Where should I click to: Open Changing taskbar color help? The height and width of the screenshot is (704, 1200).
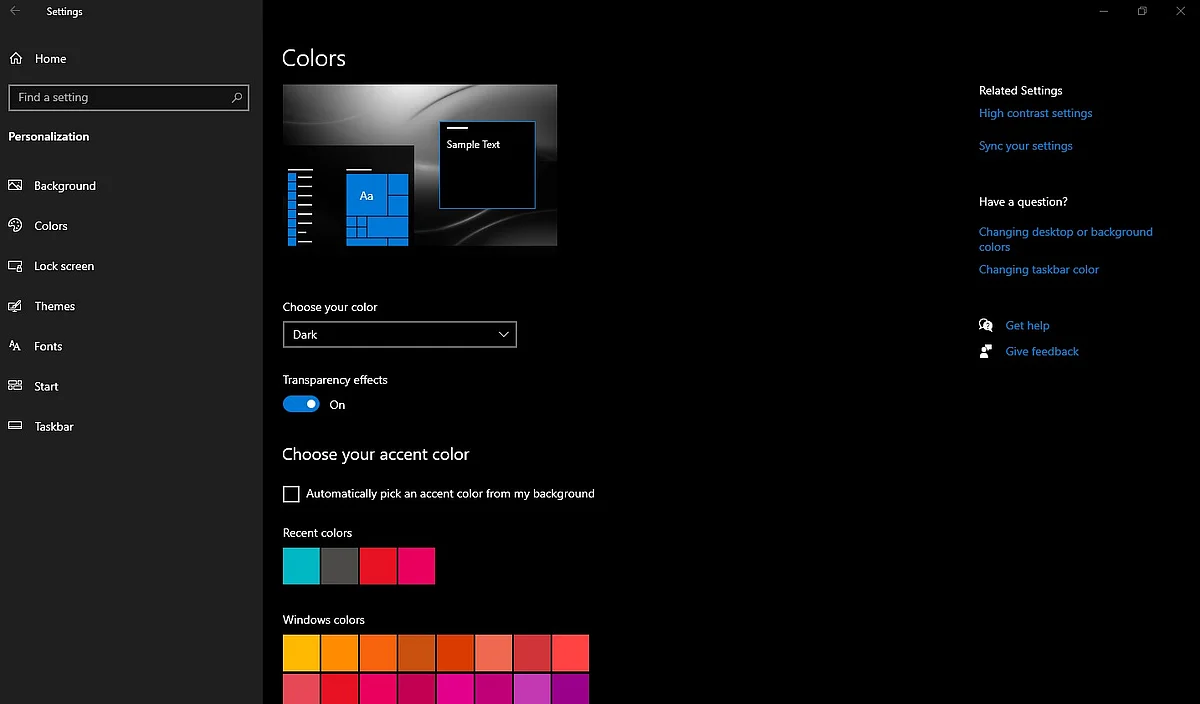1038,269
